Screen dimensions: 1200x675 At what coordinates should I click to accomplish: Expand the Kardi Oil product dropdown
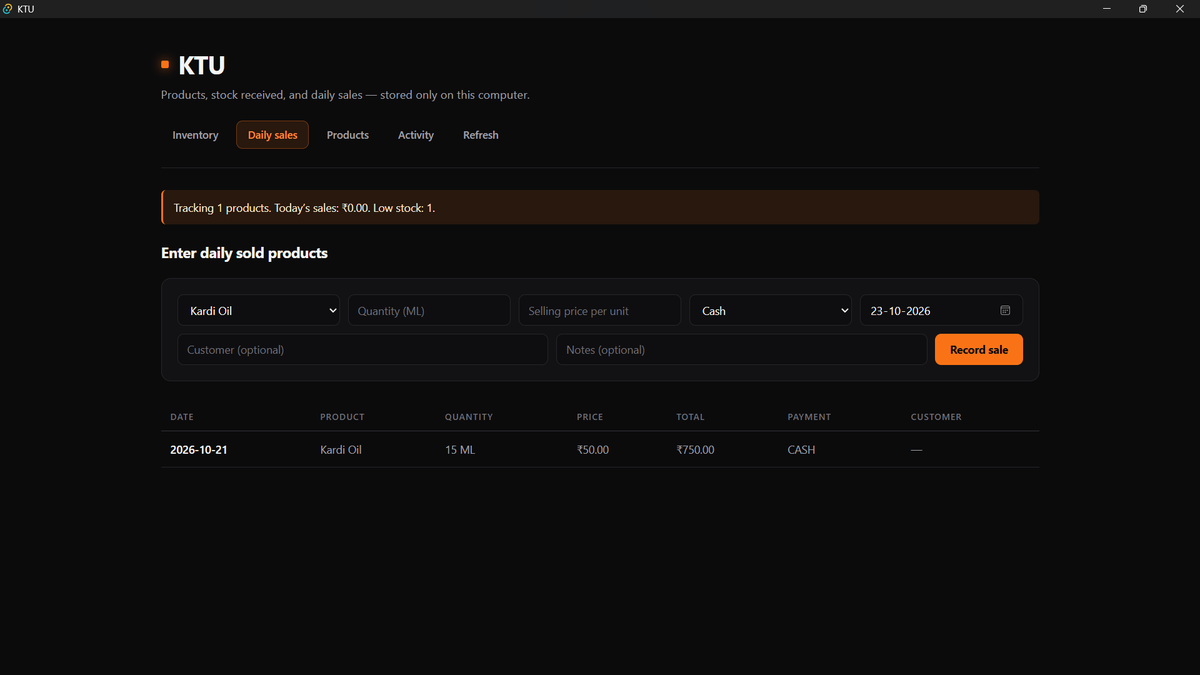pos(259,310)
